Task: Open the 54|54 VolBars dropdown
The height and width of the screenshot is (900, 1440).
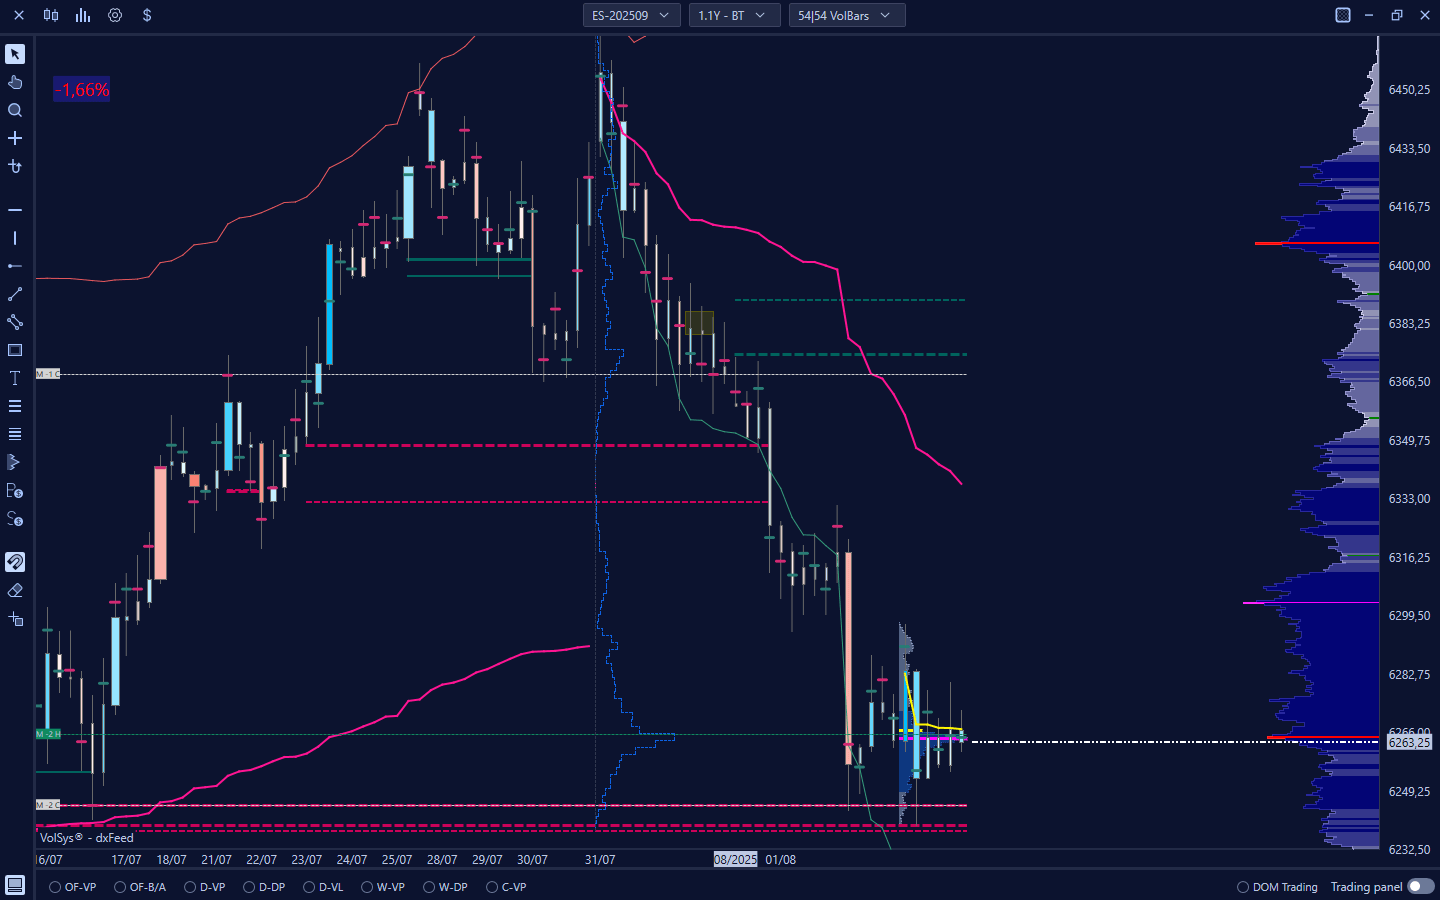Action: click(846, 15)
